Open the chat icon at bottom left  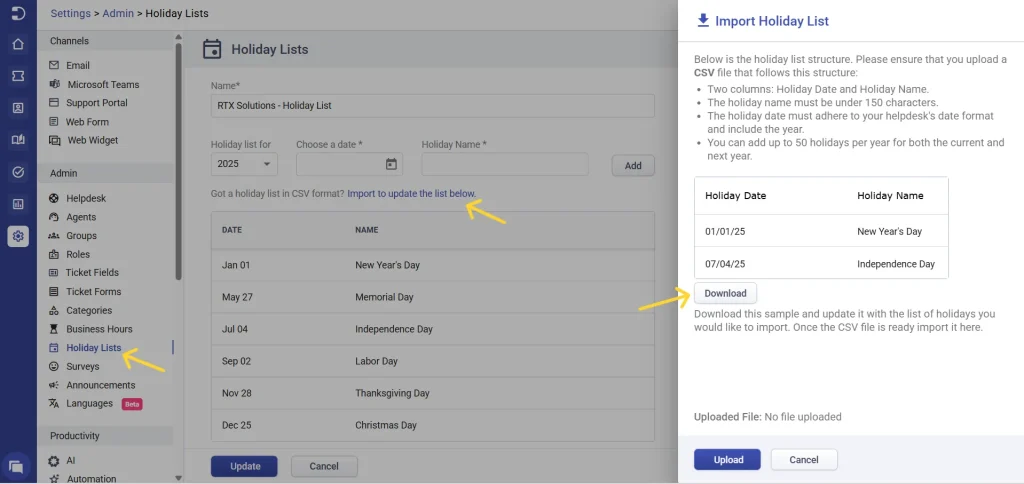tap(17, 466)
